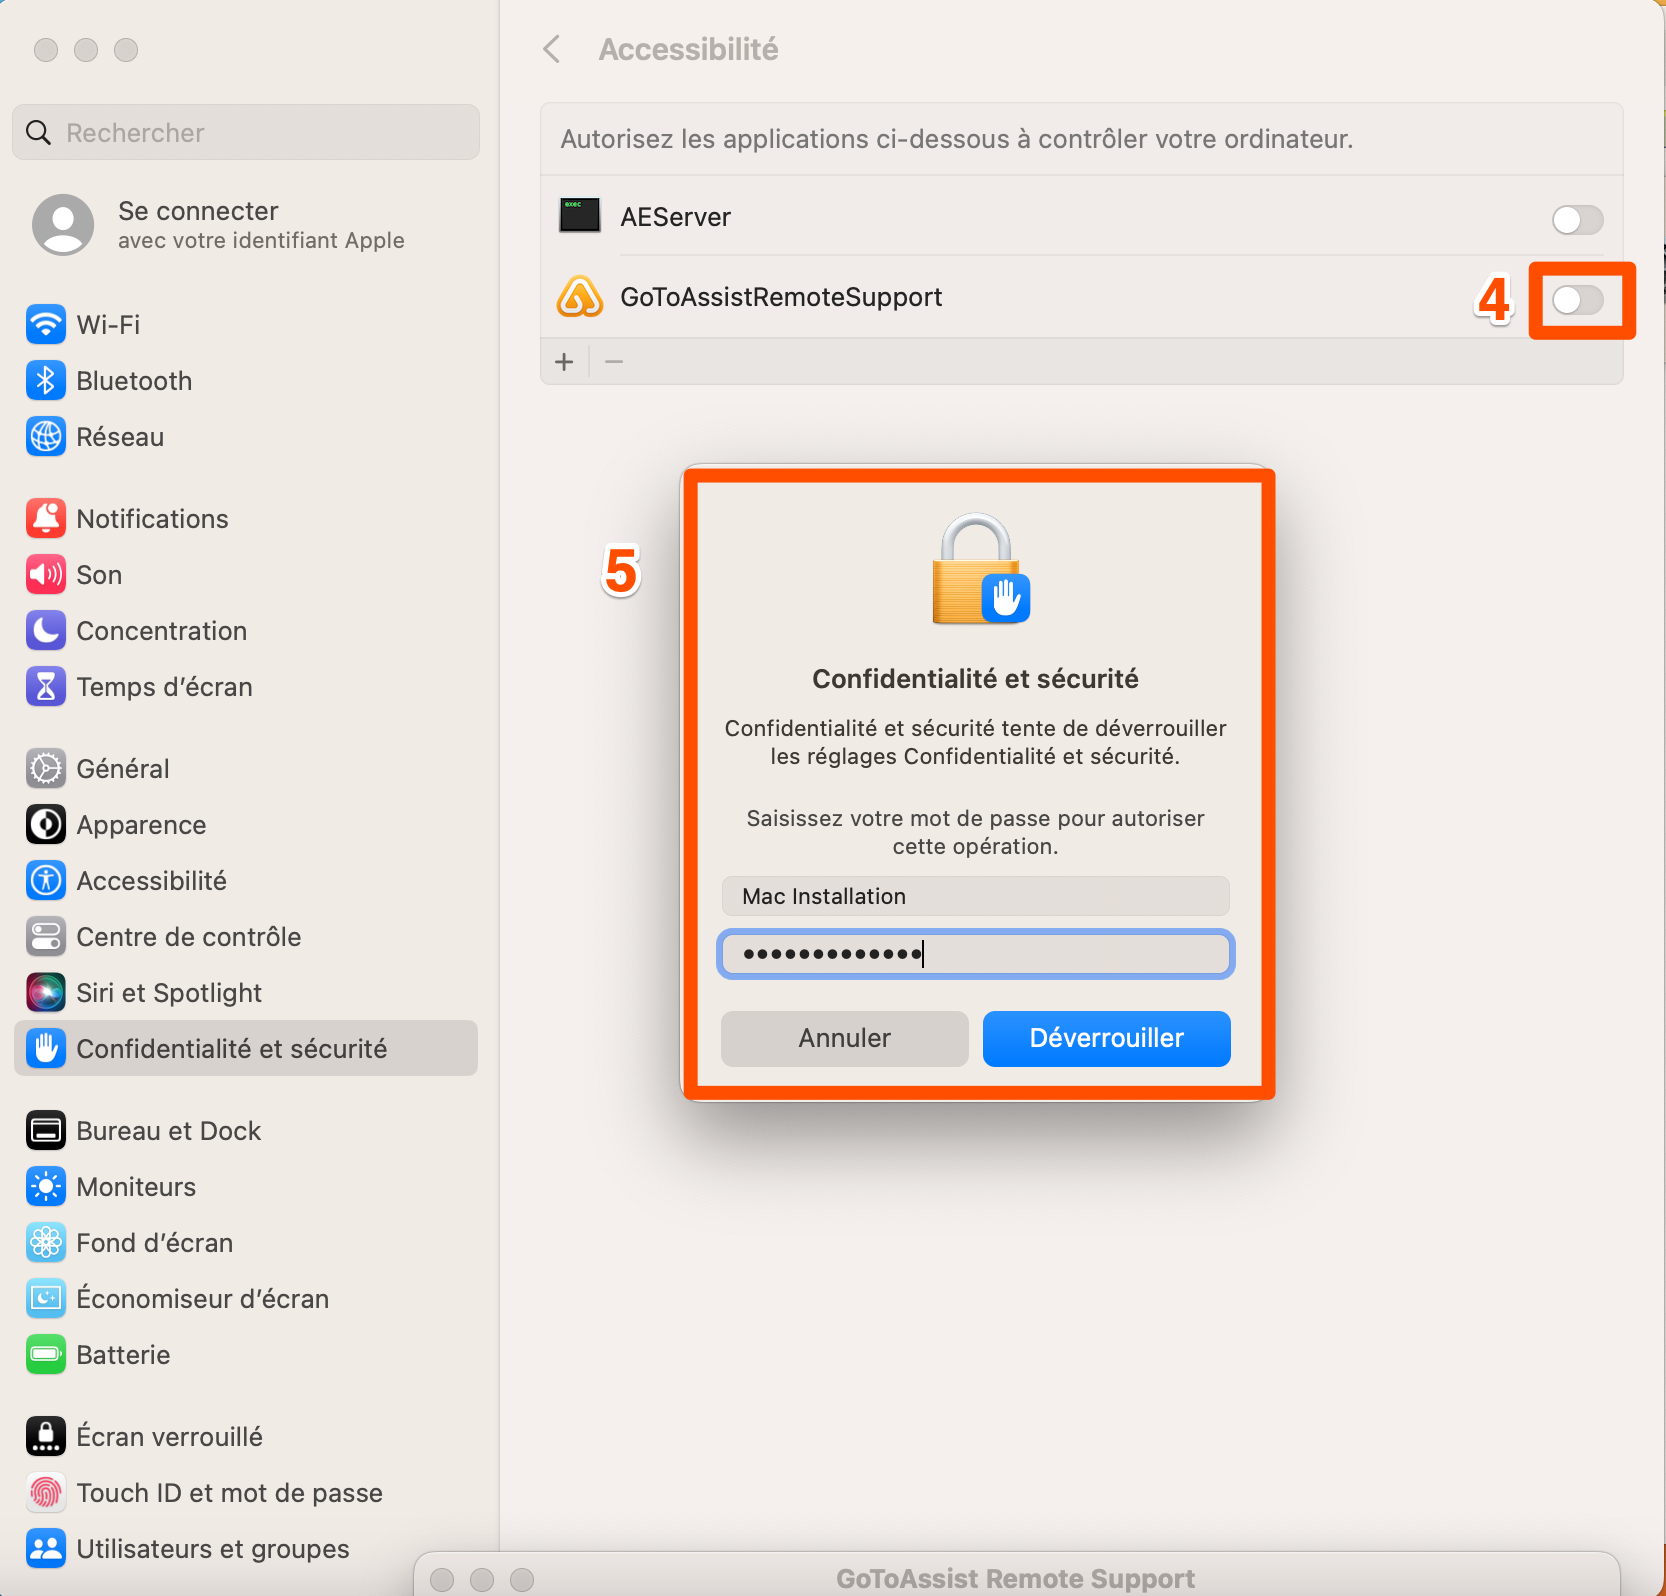
Task: Select the Général label
Action: pos(123,769)
